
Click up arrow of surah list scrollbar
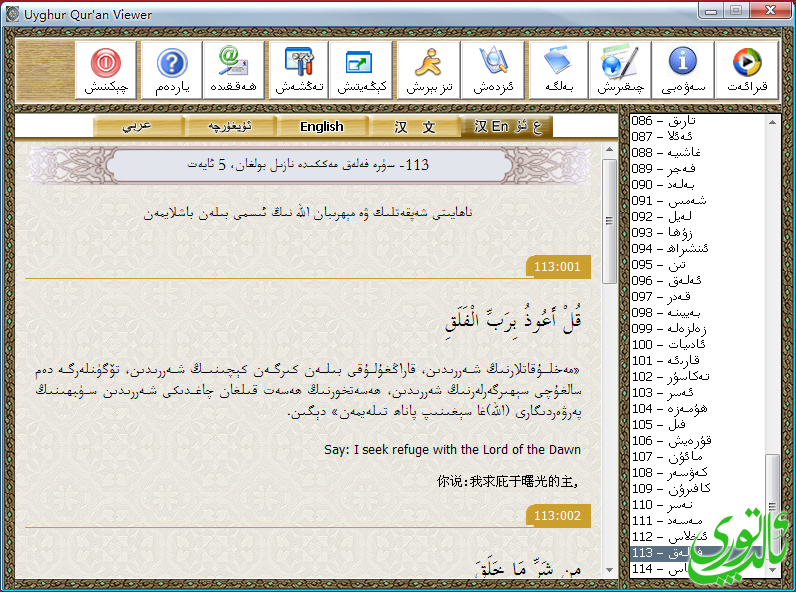[772, 122]
